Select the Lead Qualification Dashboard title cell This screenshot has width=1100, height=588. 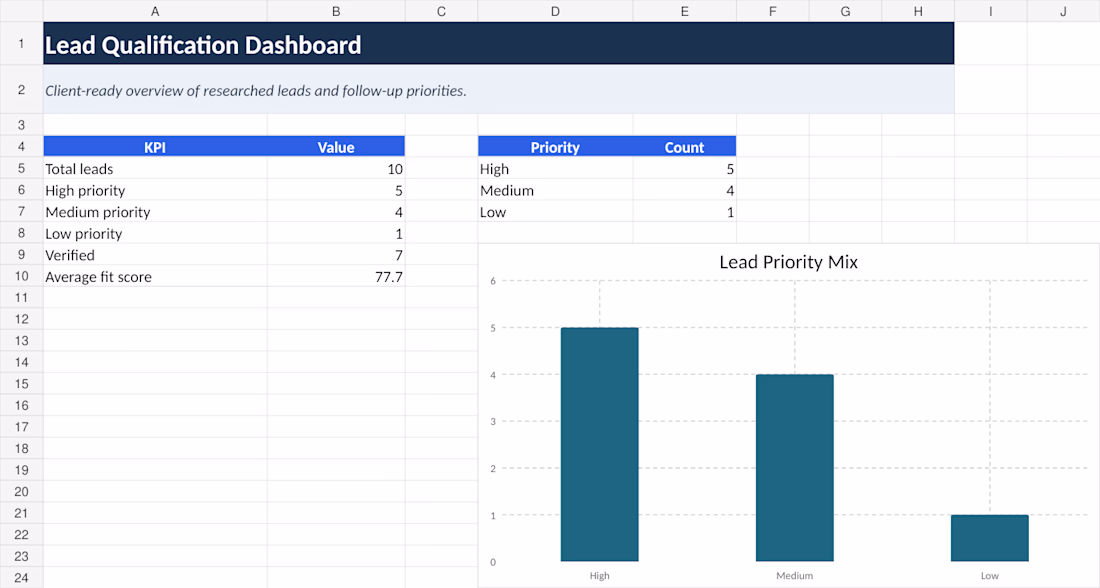click(x=498, y=44)
